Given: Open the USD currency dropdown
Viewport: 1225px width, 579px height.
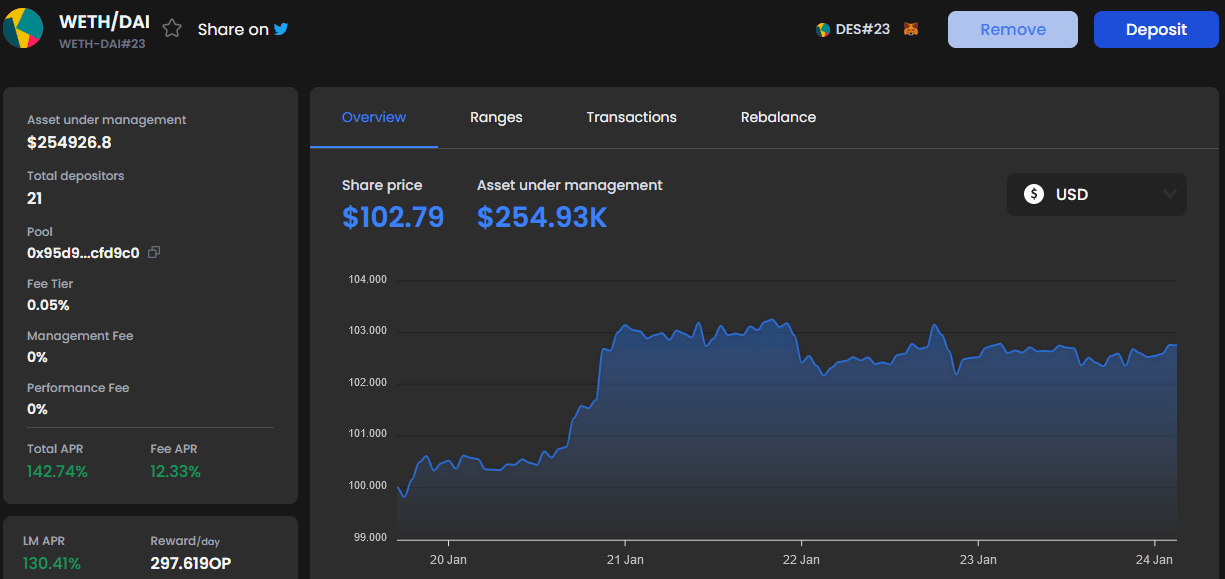Looking at the screenshot, I should 1097,194.
